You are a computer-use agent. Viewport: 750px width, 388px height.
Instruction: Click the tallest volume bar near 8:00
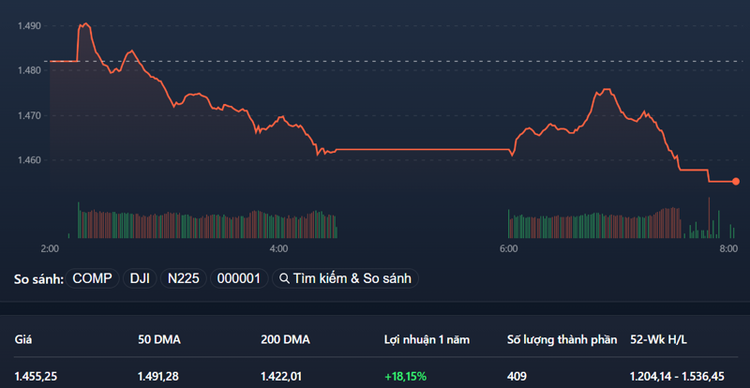[709, 218]
